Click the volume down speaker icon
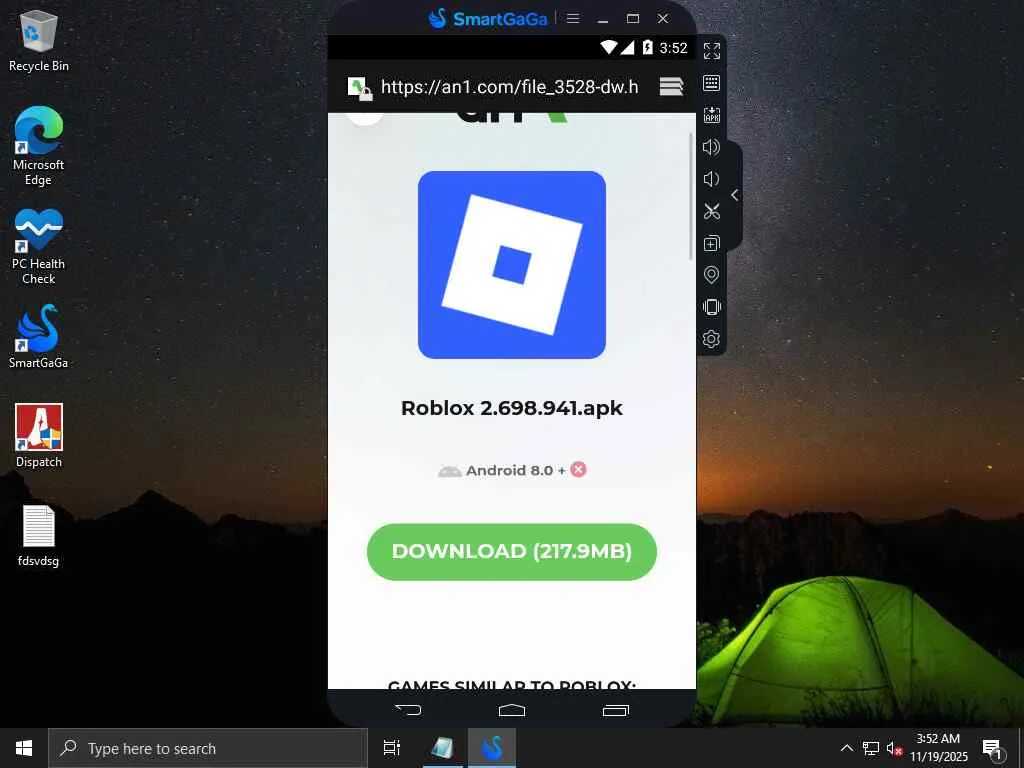The height and width of the screenshot is (768, 1024). 712,179
